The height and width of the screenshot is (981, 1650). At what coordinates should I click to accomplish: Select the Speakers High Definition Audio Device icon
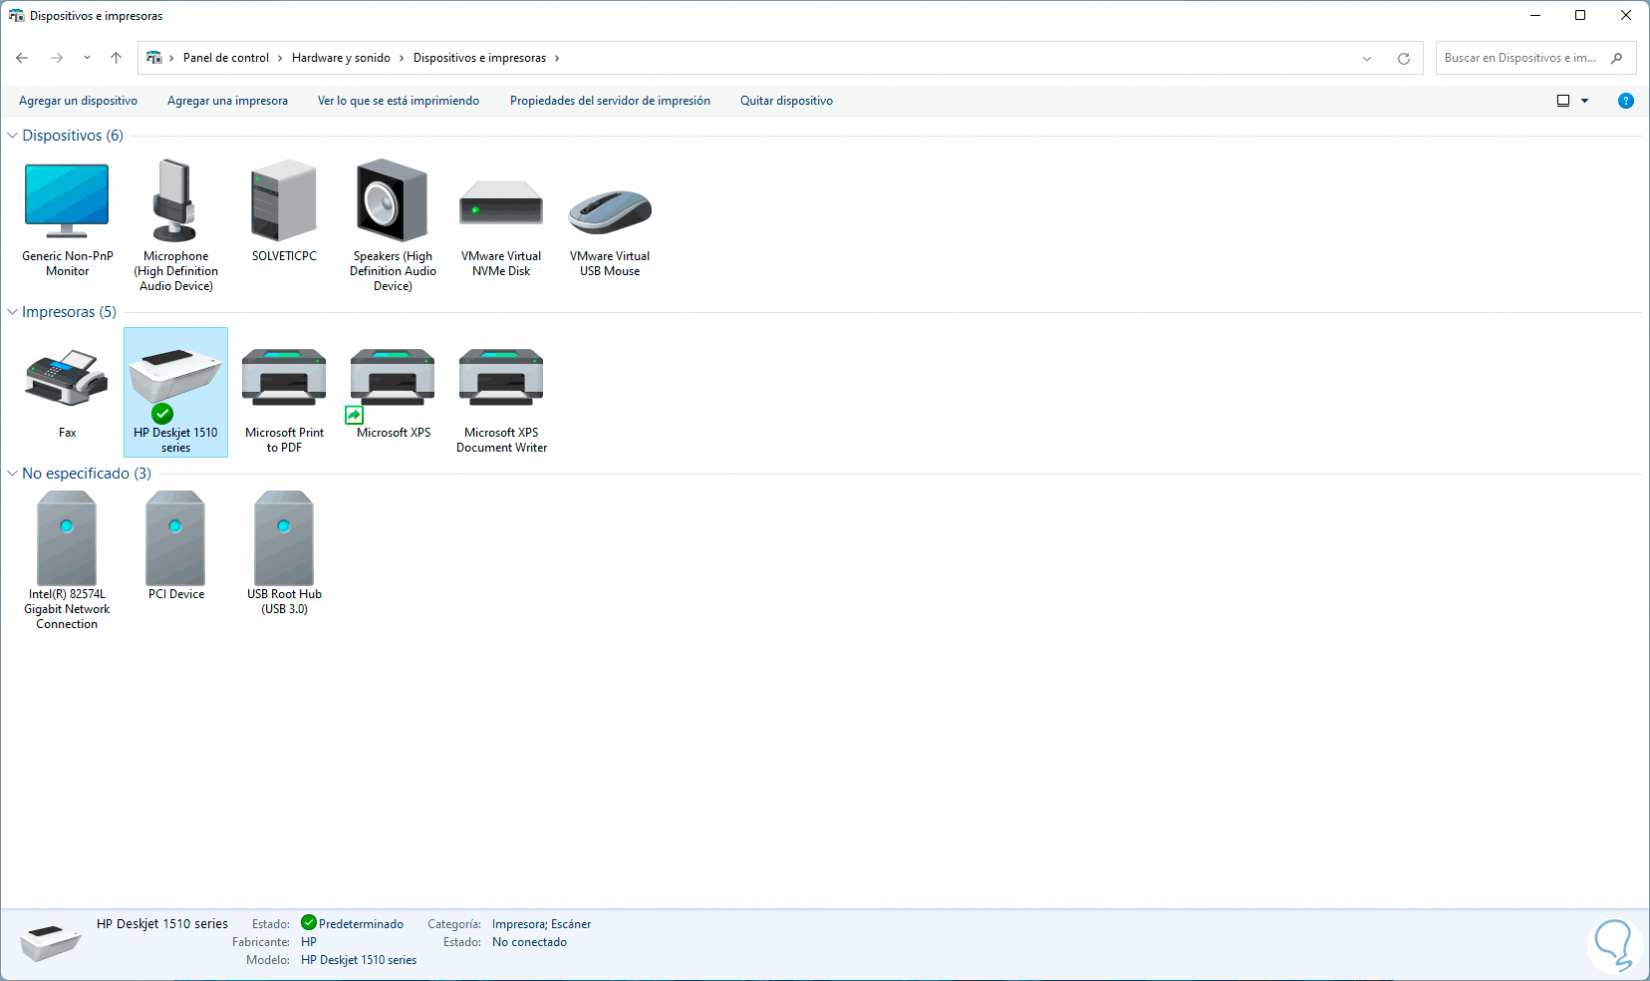coord(392,200)
